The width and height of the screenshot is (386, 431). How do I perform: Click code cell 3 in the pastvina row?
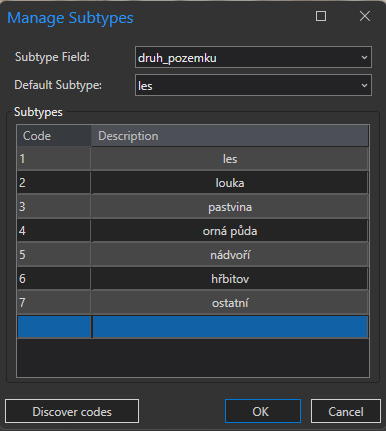[54, 207]
